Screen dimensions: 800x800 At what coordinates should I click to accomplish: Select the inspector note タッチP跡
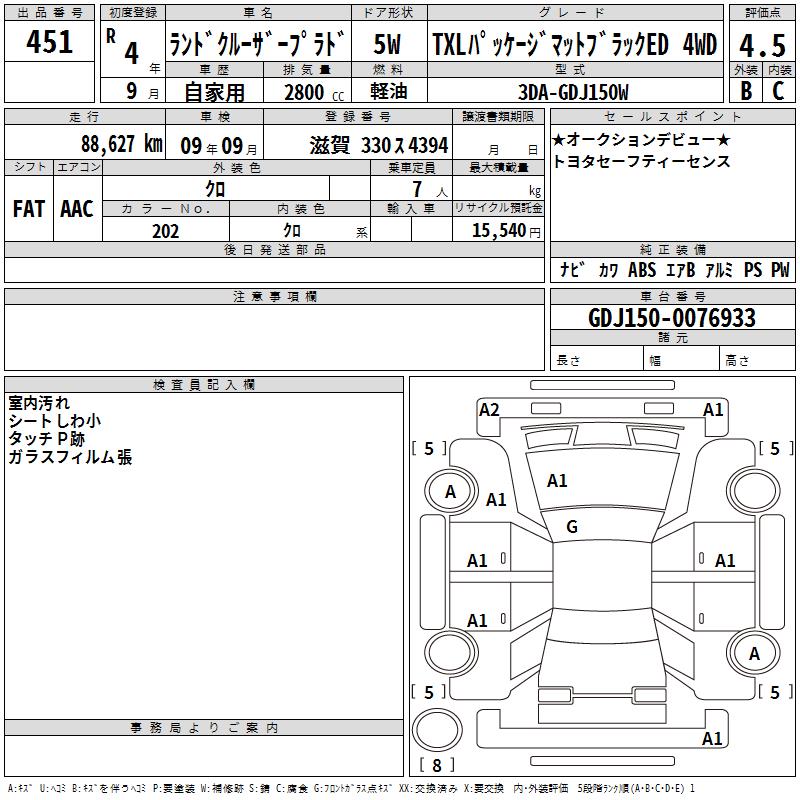46,439
